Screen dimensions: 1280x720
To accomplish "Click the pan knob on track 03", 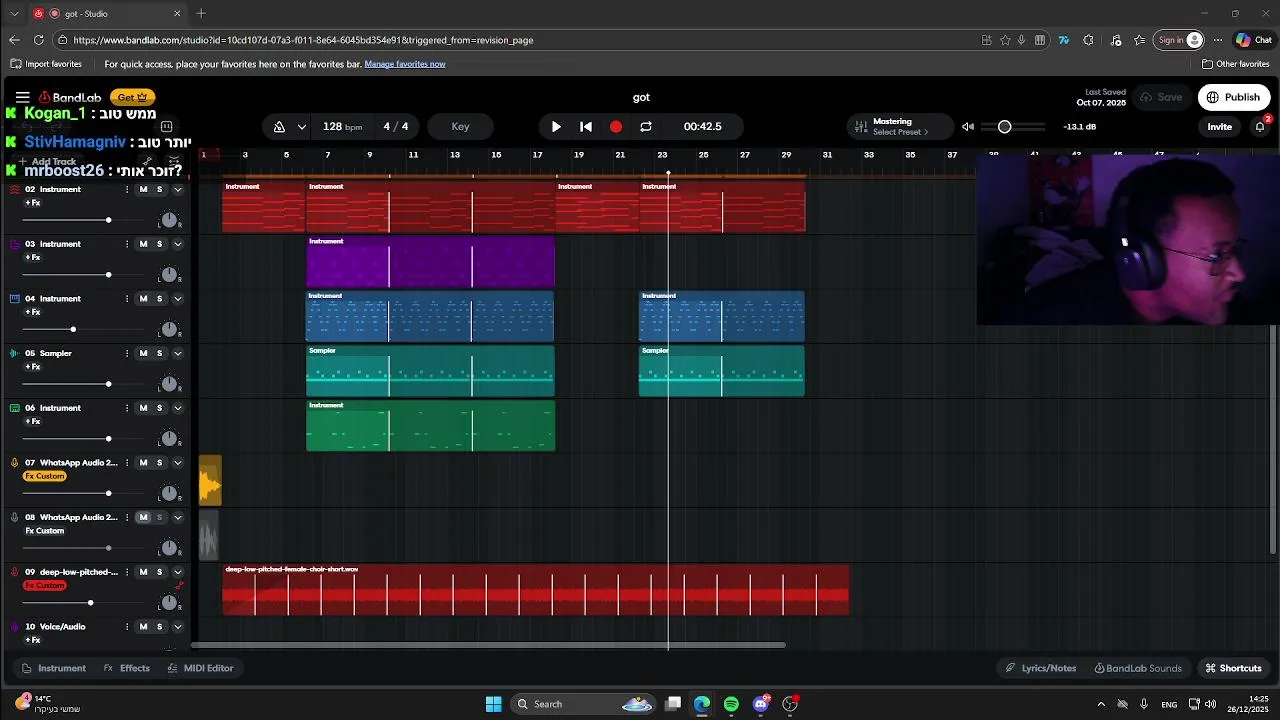I will [x=169, y=275].
